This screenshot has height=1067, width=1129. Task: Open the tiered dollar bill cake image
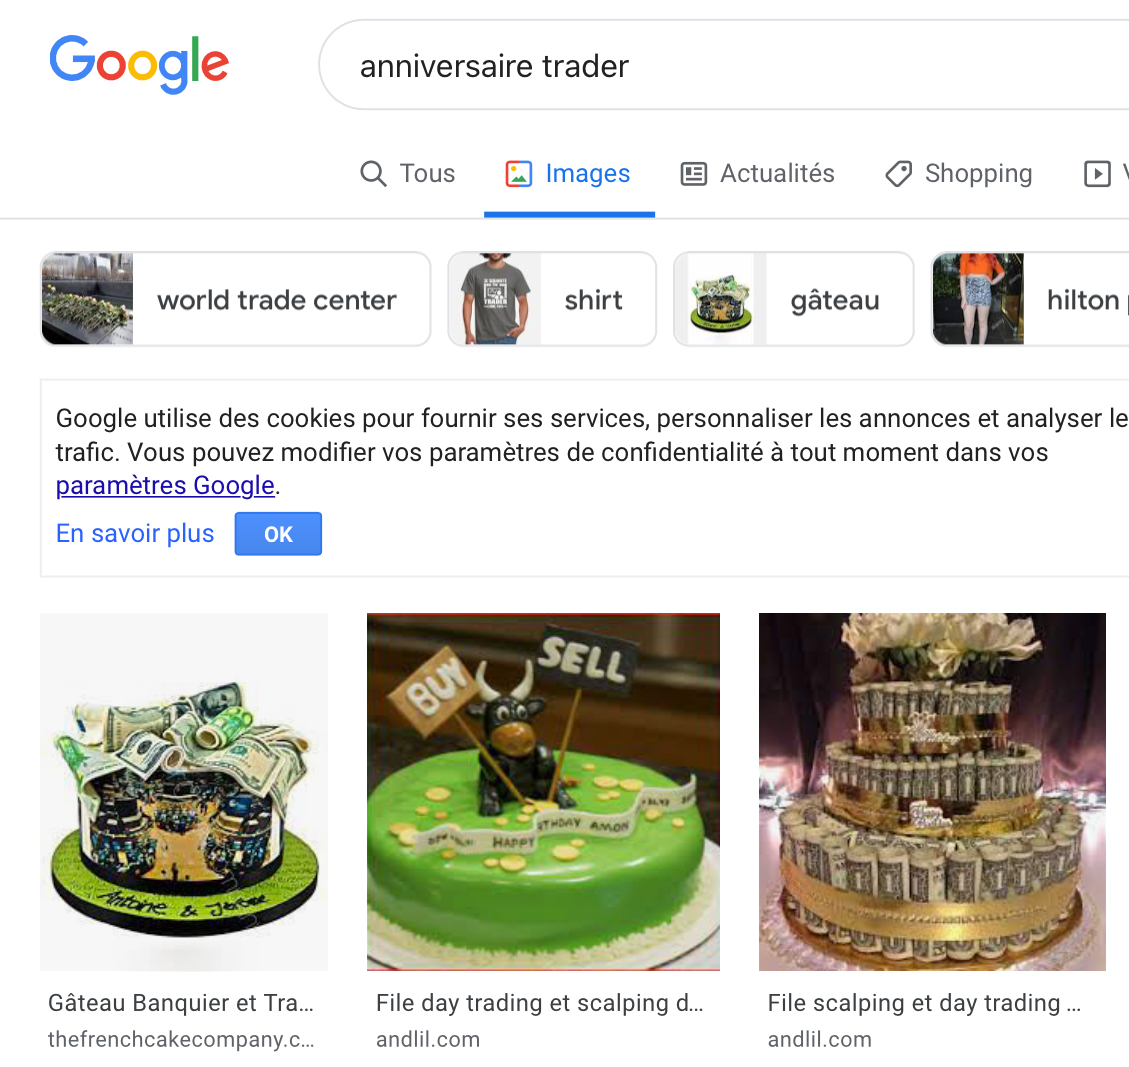coord(932,792)
